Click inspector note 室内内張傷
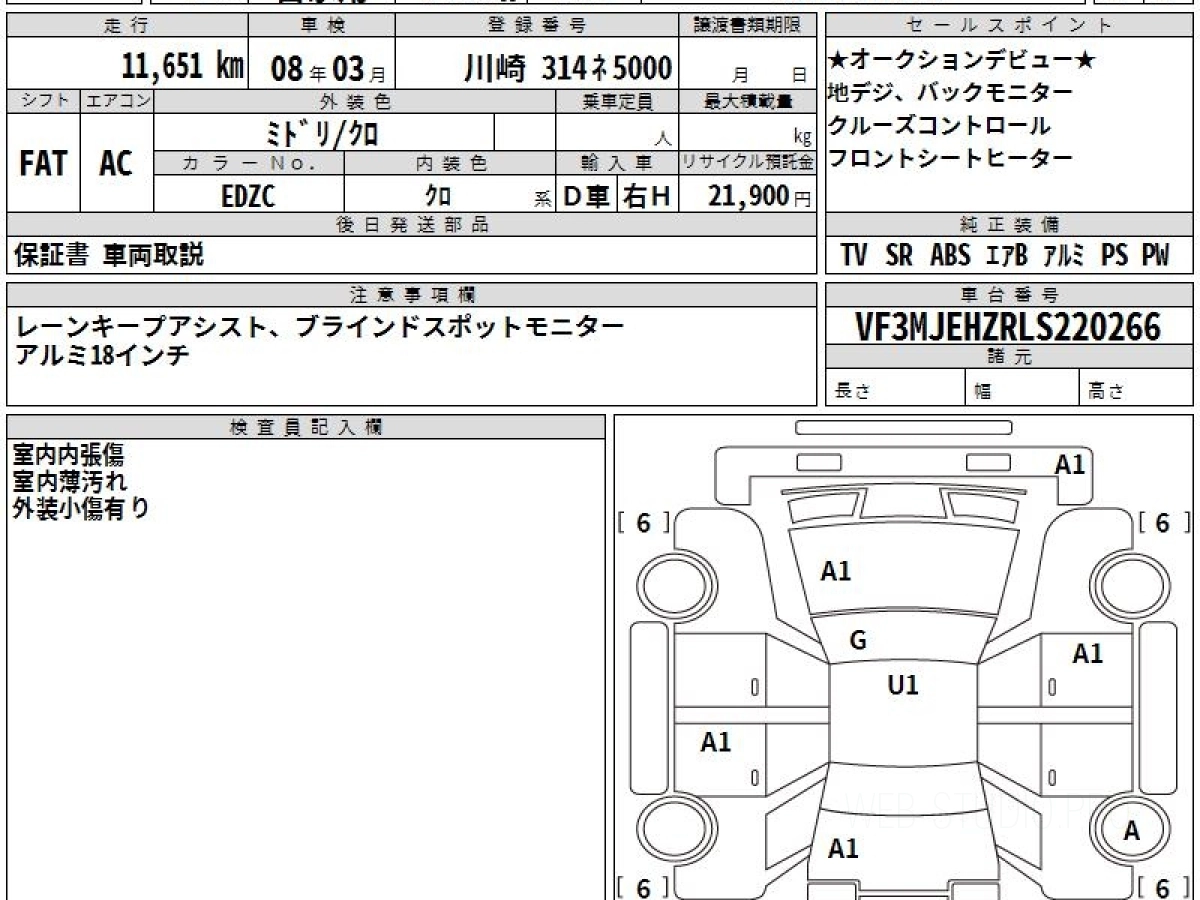1200x900 pixels. pyautogui.click(x=68, y=455)
